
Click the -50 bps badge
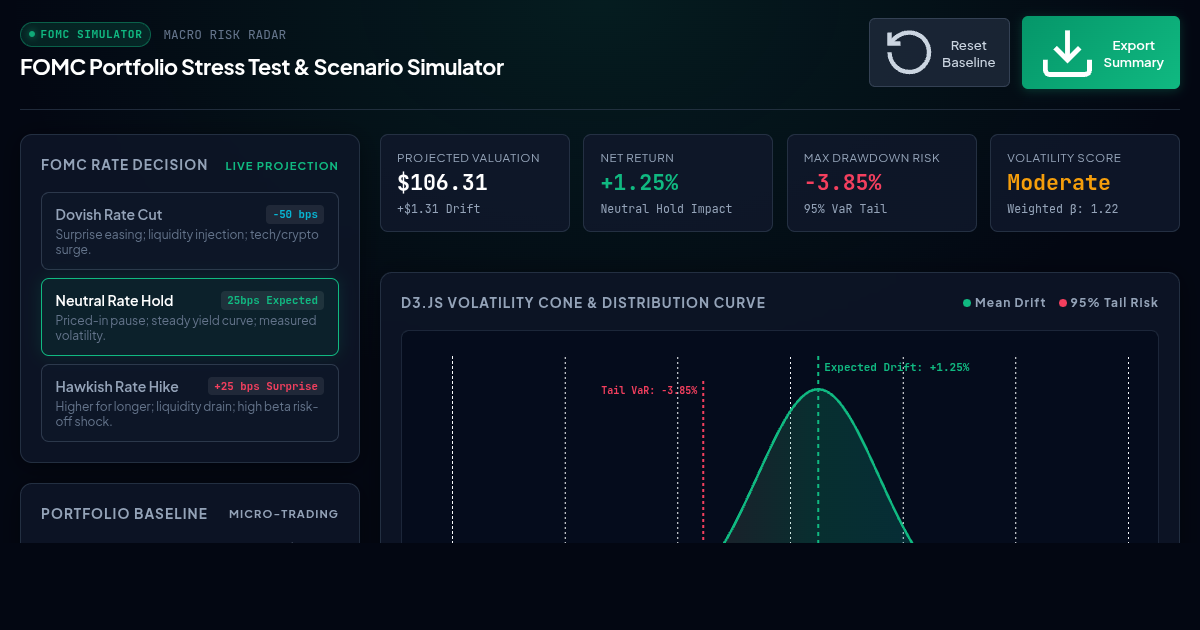tap(295, 214)
